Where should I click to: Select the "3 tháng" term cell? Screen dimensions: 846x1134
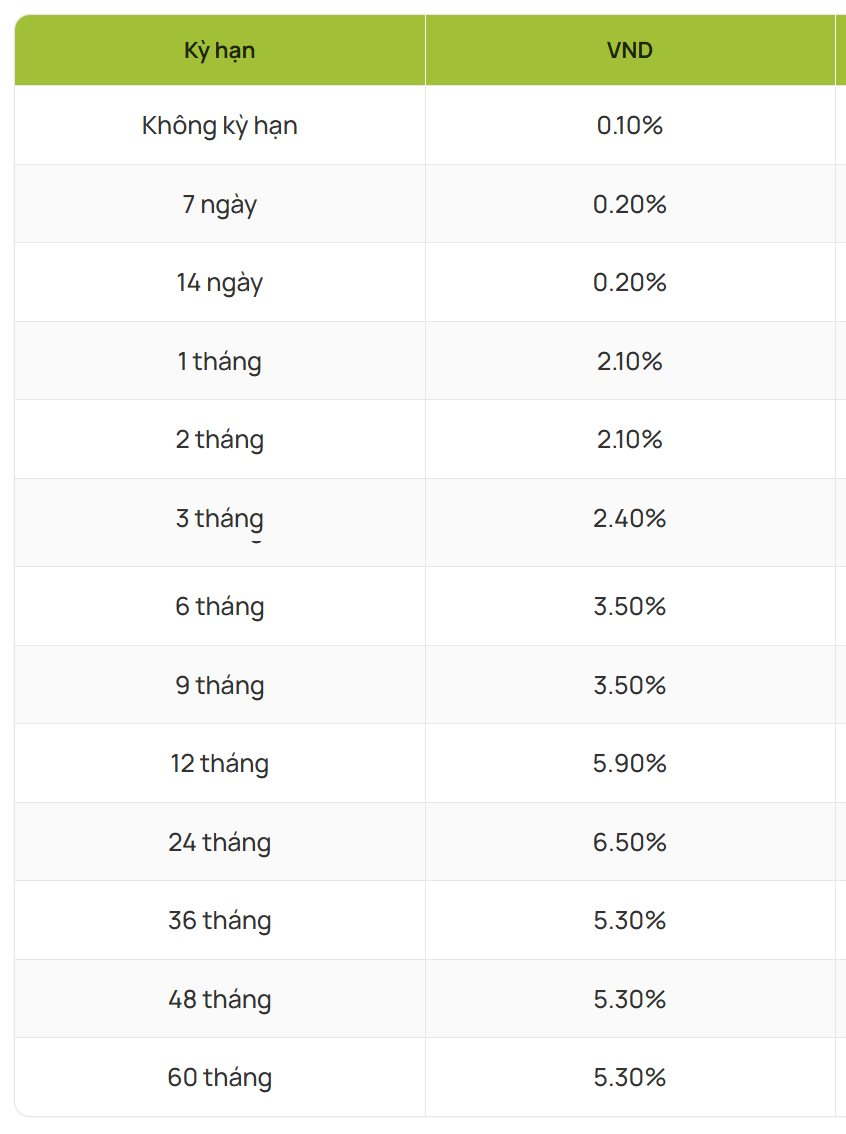(x=219, y=519)
